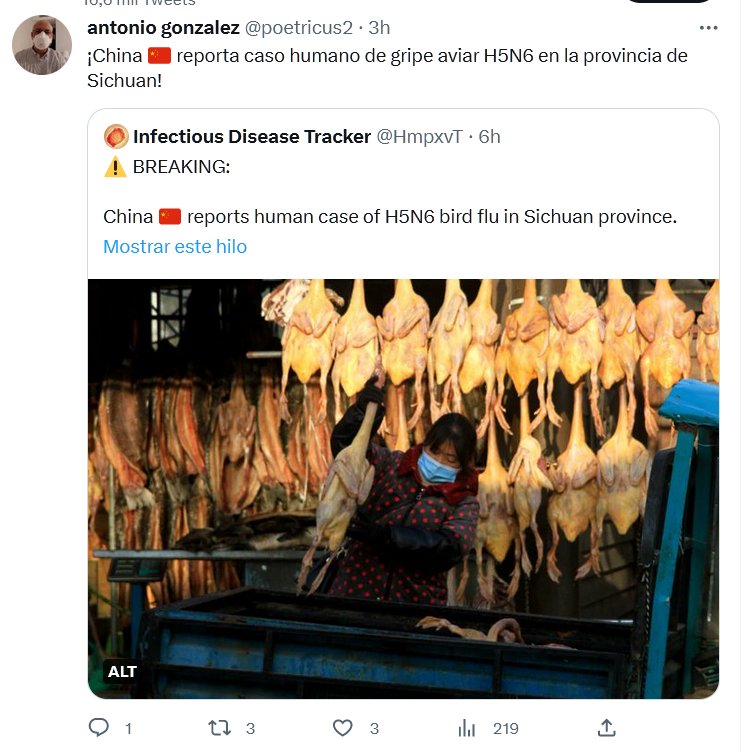The image size is (752, 752).
Task: Open the three-dot more options menu
Action: [x=708, y=28]
